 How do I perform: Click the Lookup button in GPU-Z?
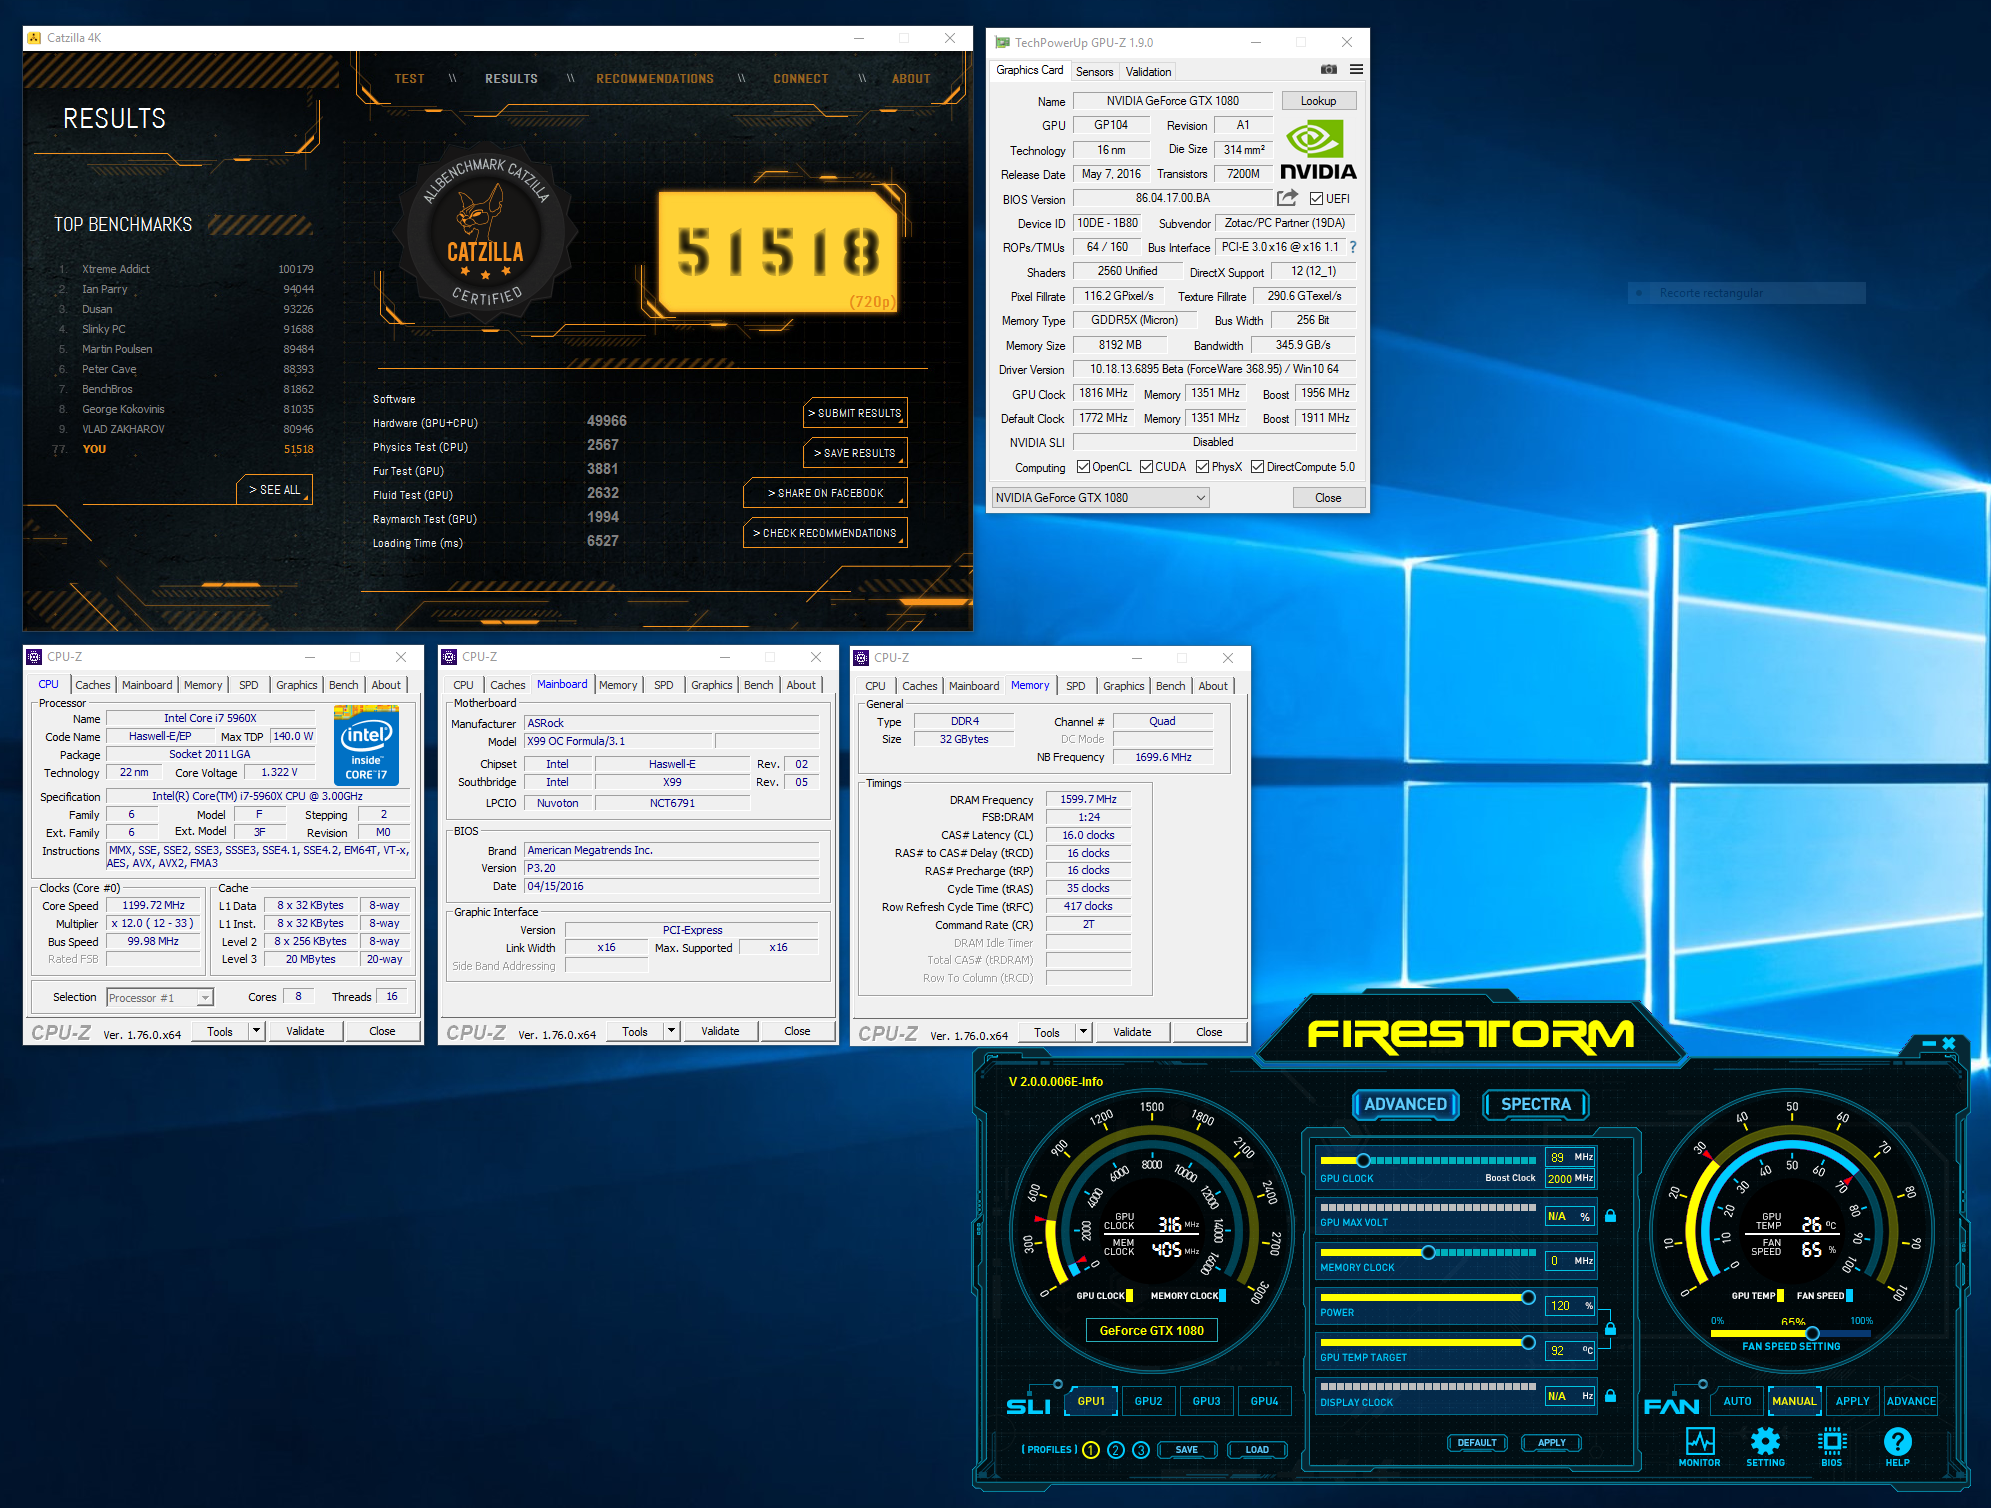click(1318, 101)
